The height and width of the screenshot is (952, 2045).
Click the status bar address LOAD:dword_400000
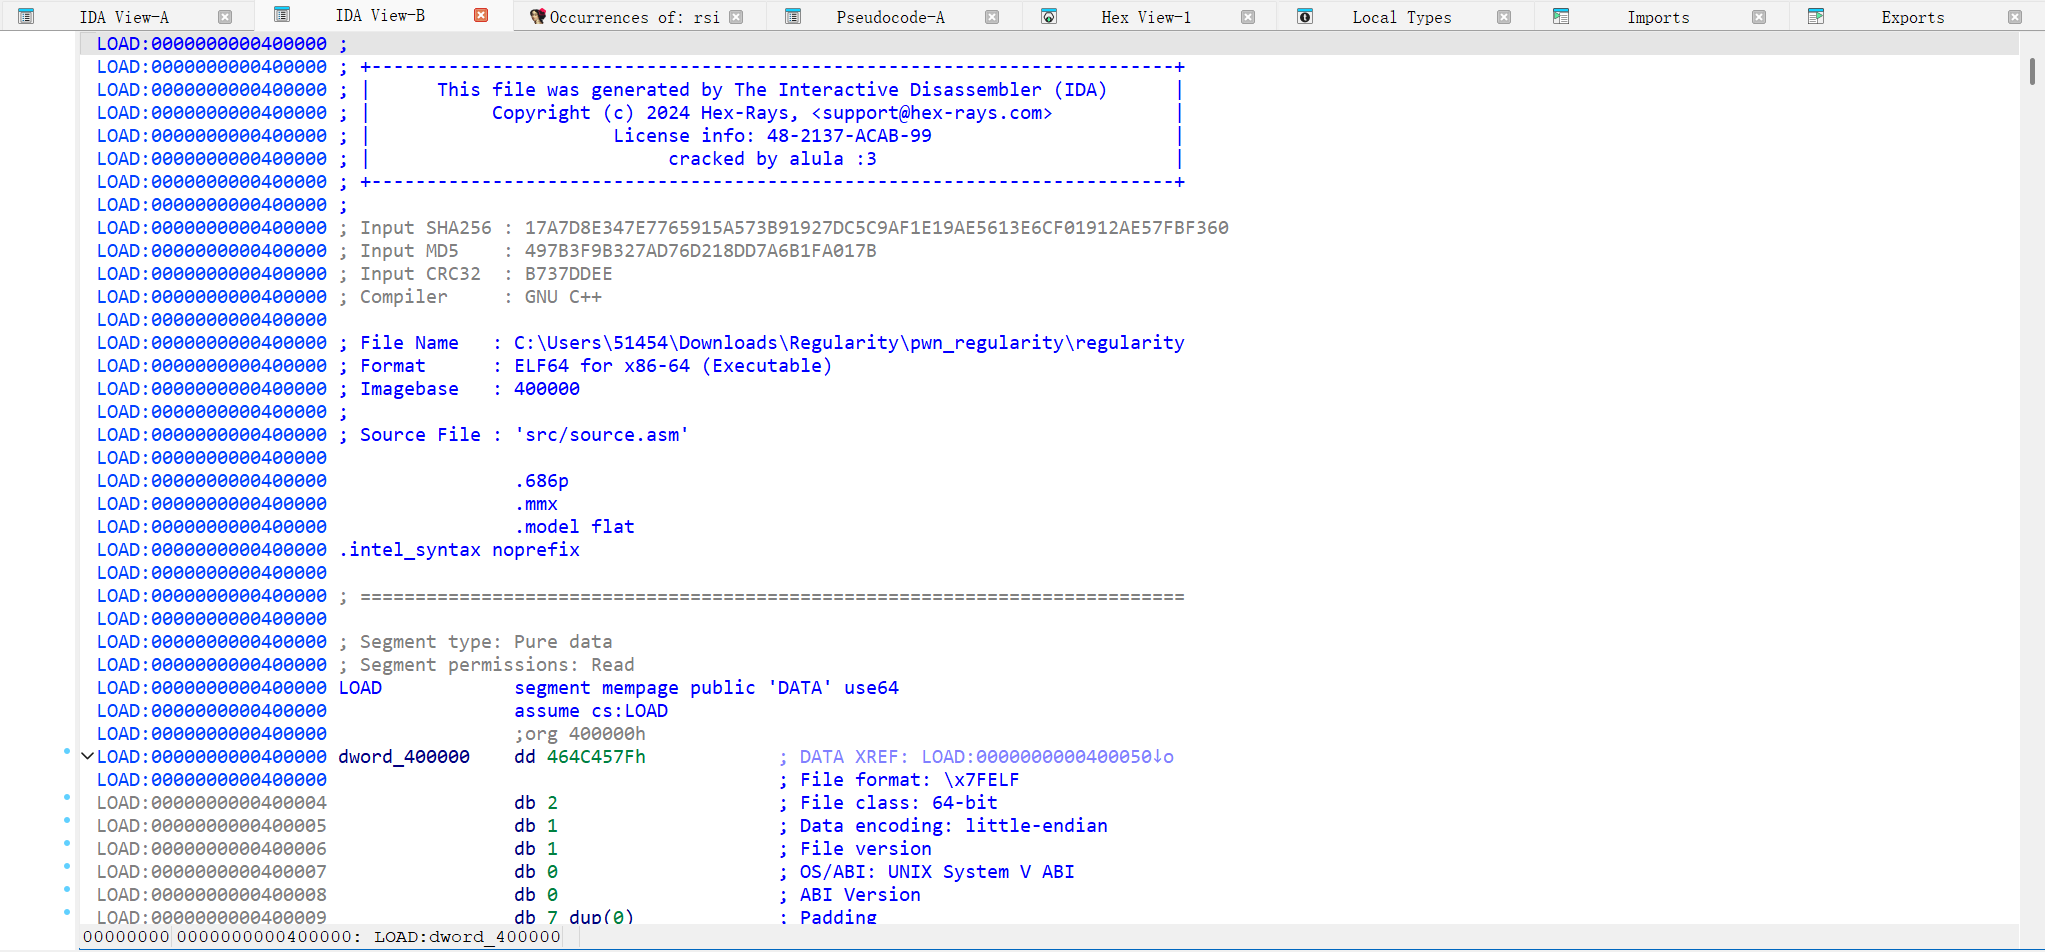pos(468,937)
